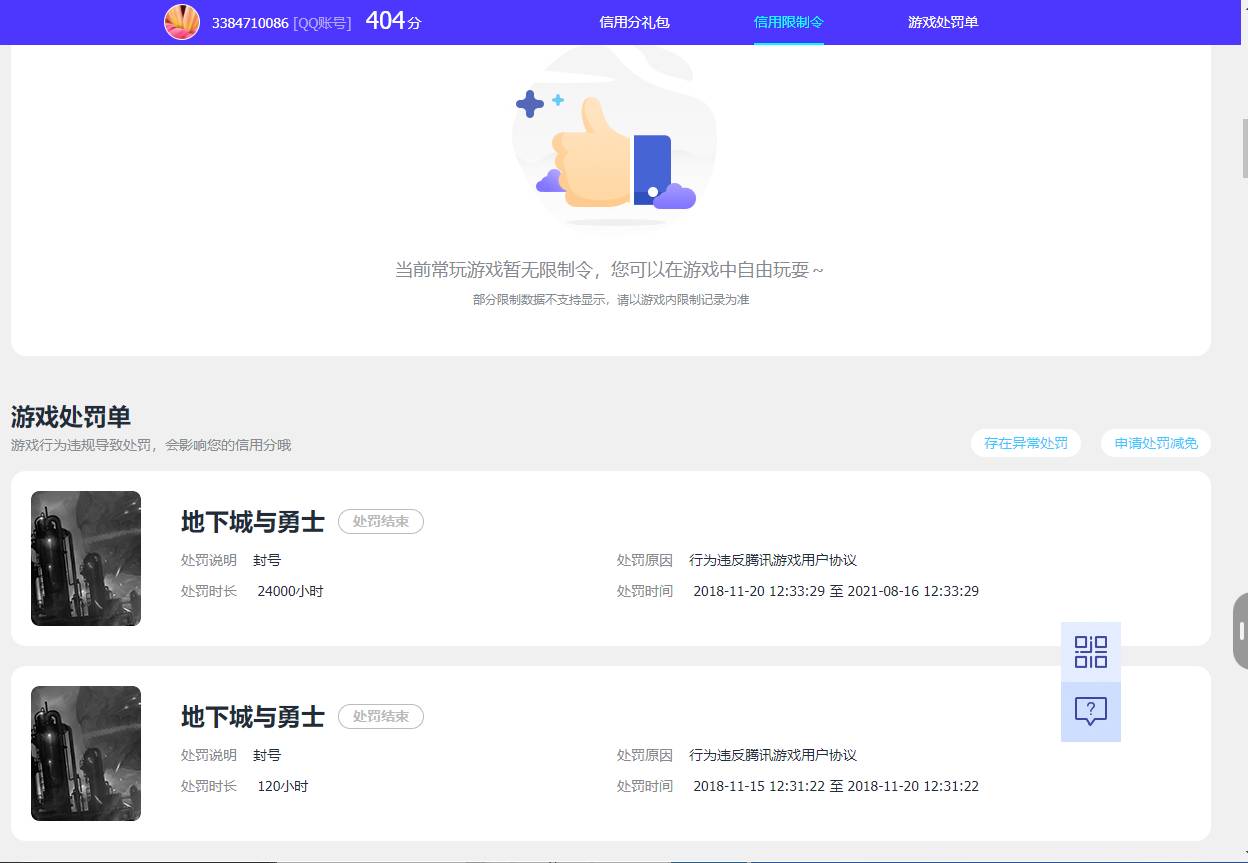Click the 游戏处罚单 section heading

[69, 417]
